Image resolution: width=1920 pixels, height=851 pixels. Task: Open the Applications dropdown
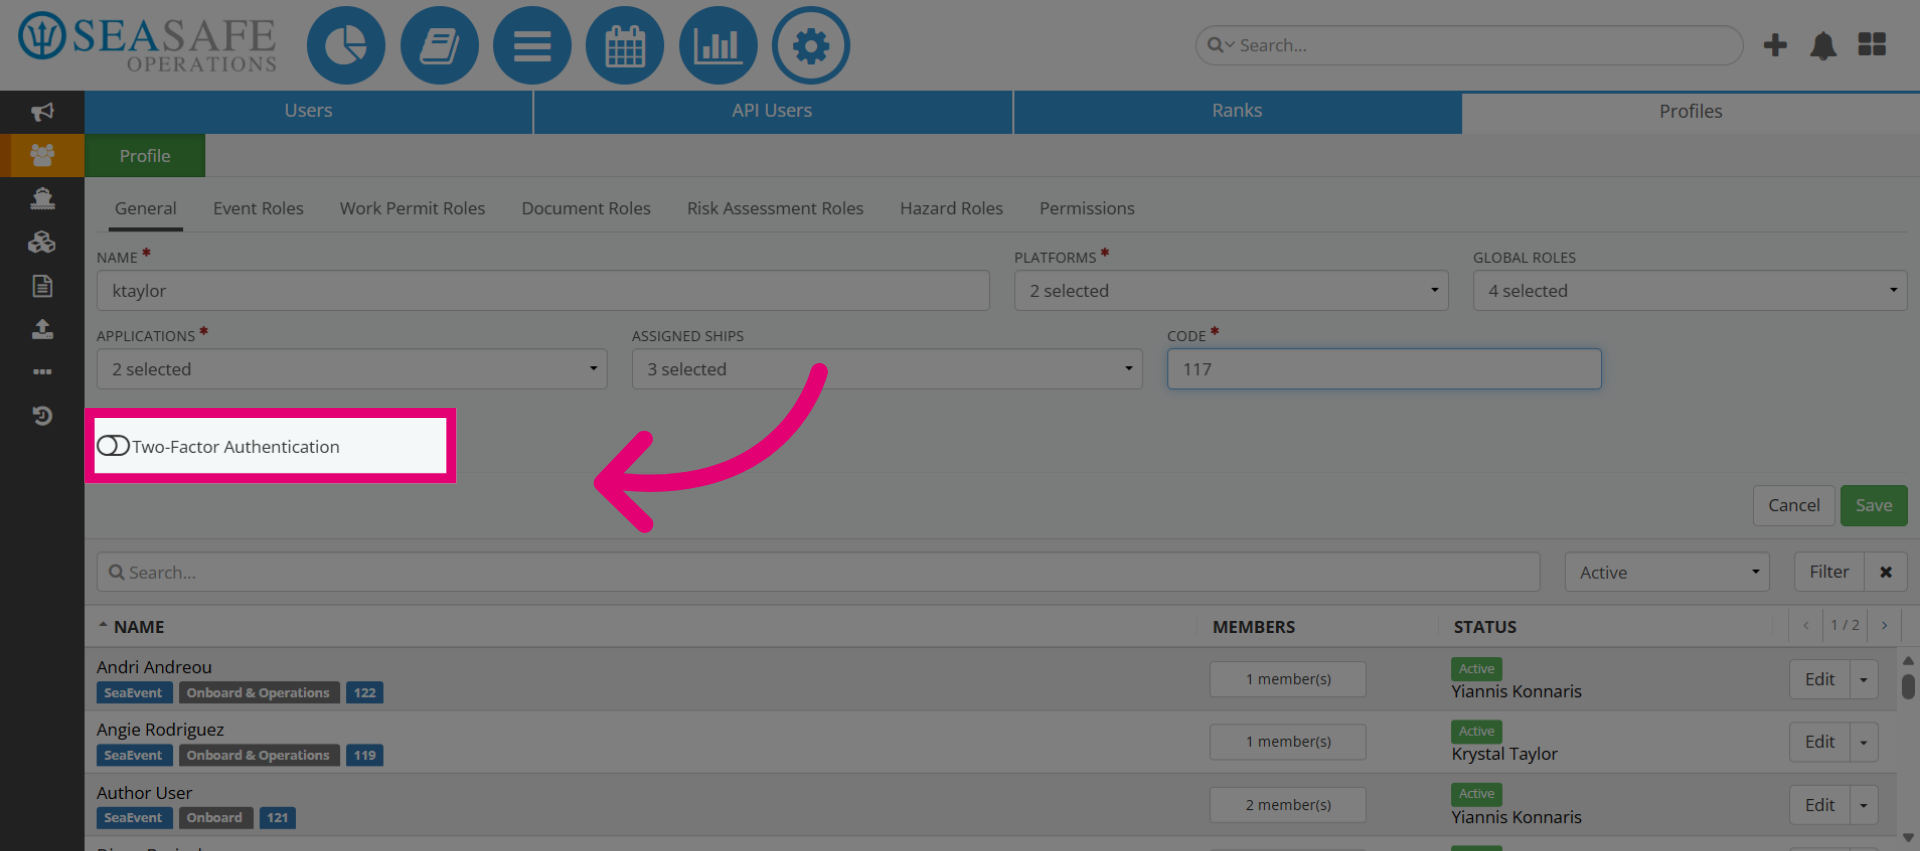pyautogui.click(x=352, y=369)
